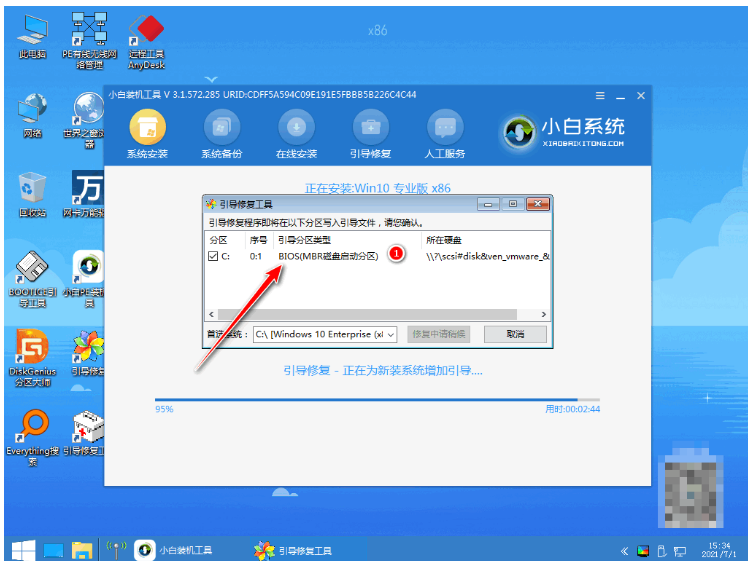Switch to 小白装机工具 taskbar item
Screen dimensions: 748x561
176,550
